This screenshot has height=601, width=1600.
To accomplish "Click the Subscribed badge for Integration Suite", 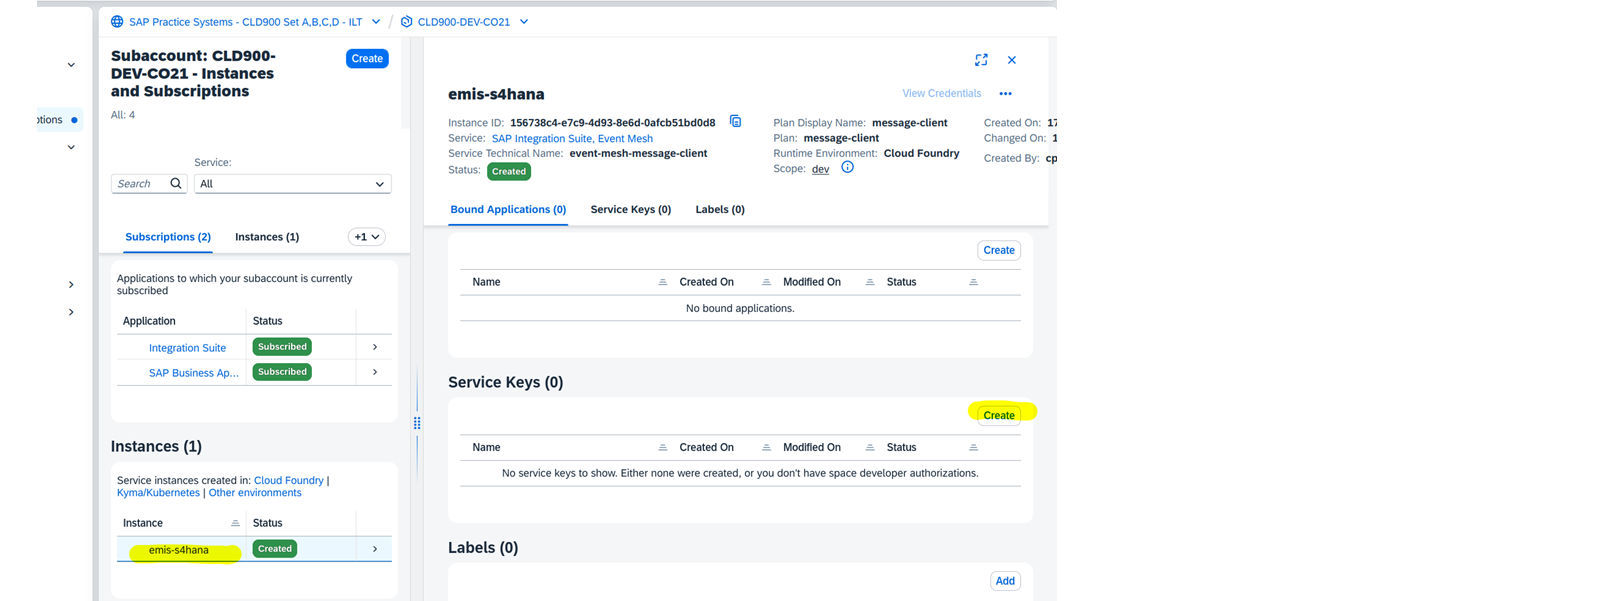I will coord(282,347).
